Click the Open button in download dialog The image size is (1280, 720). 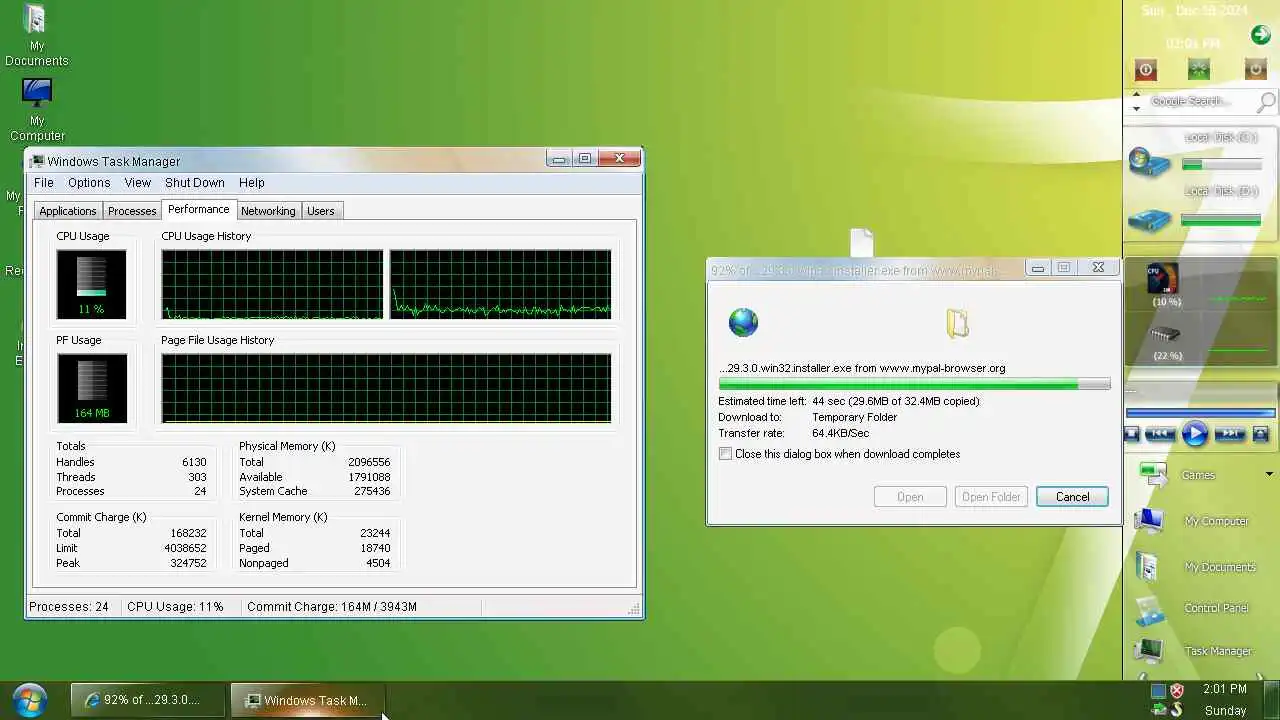tap(910, 497)
